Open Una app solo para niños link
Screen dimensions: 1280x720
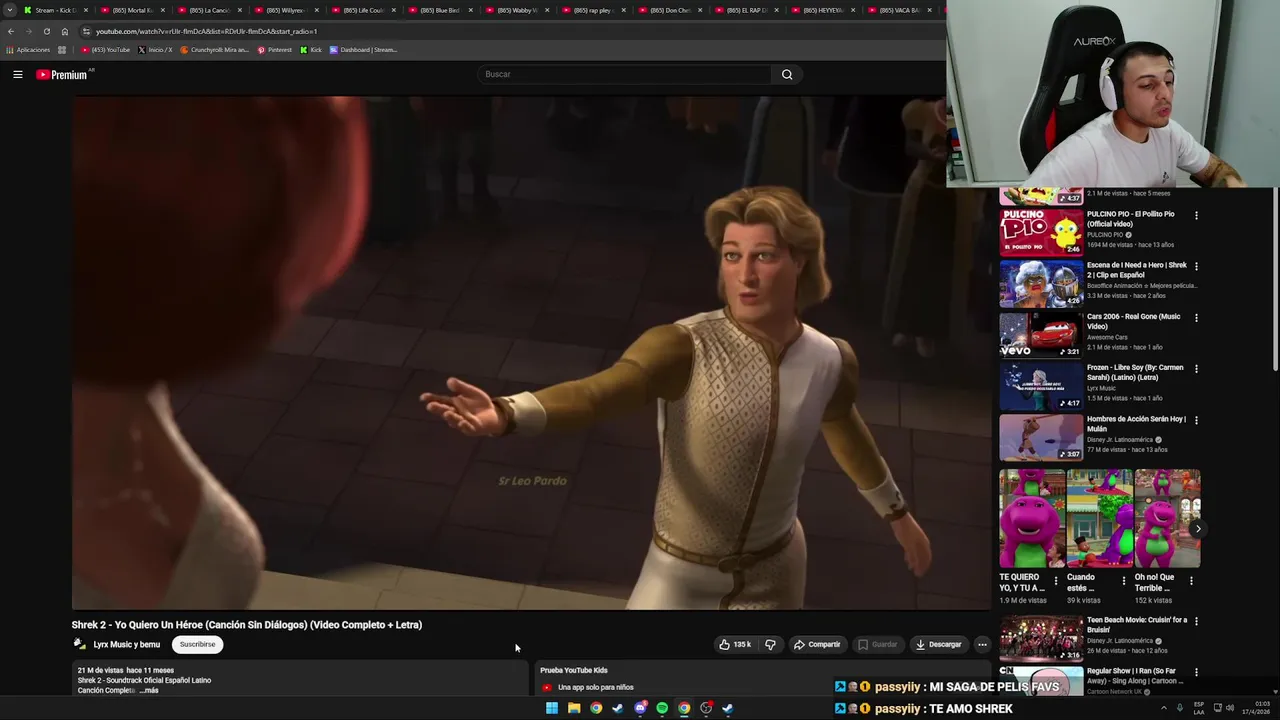point(596,688)
